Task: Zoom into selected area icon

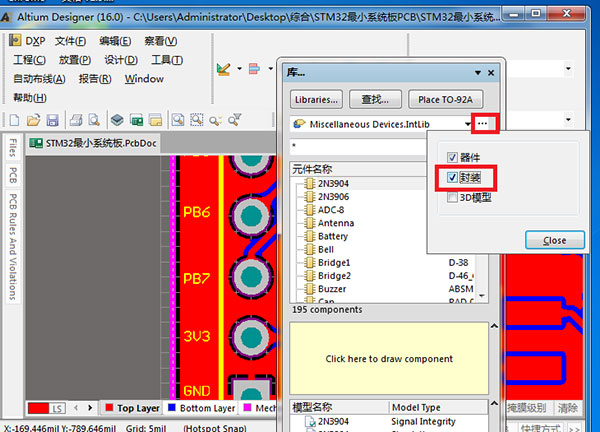Action: 197,120
